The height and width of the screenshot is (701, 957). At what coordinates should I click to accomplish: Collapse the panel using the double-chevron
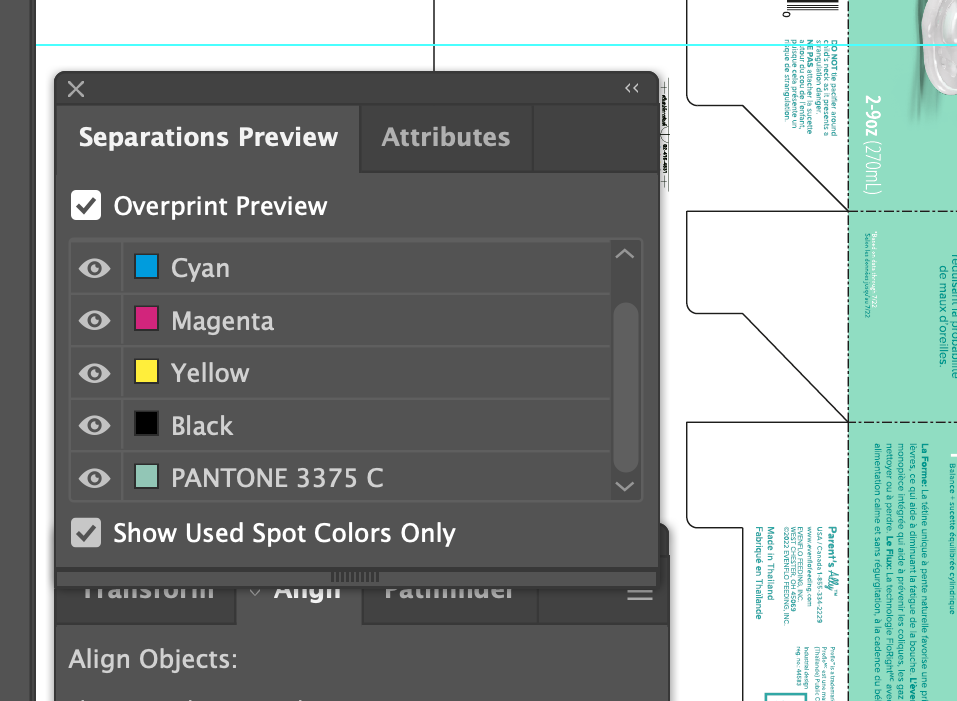click(x=631, y=88)
